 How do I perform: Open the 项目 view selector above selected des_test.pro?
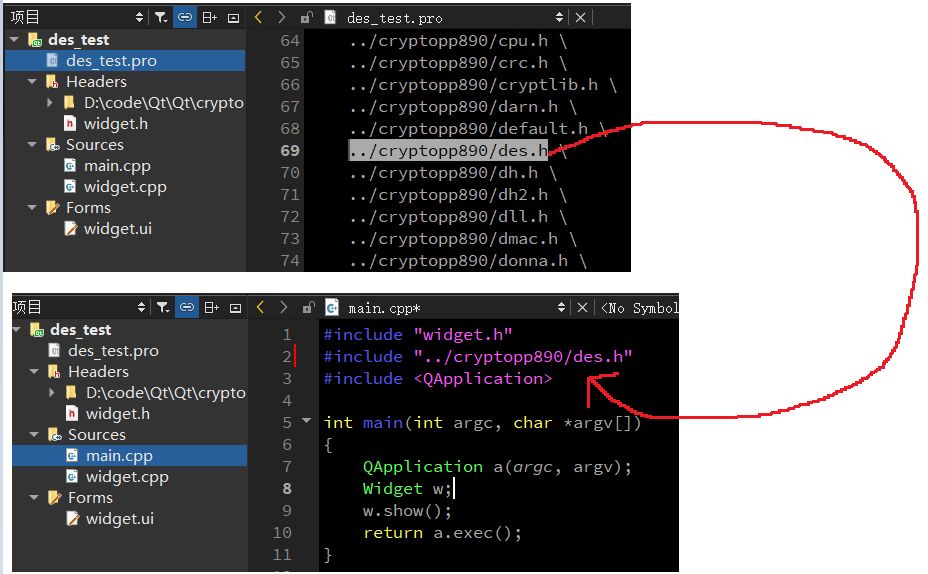click(x=75, y=17)
